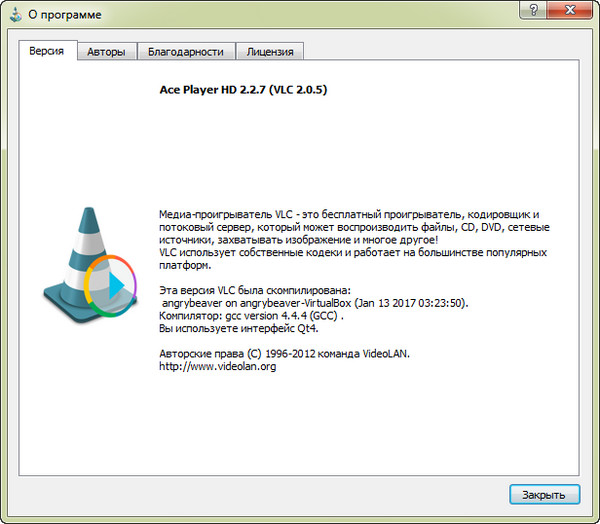The image size is (600, 524).
Task: Show the Лицензия tab
Action: (270, 51)
